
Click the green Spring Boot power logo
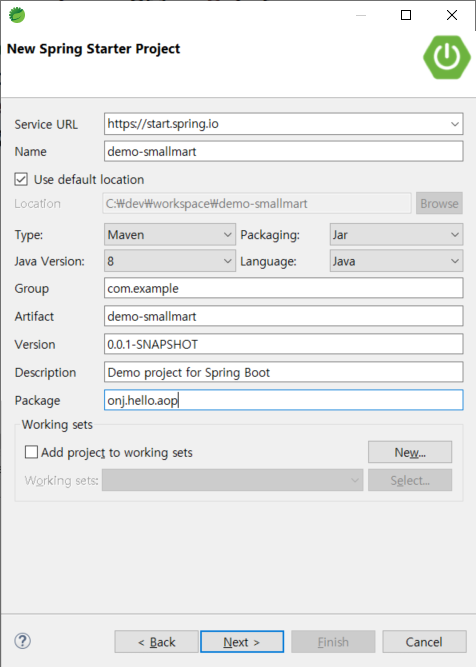click(447, 57)
